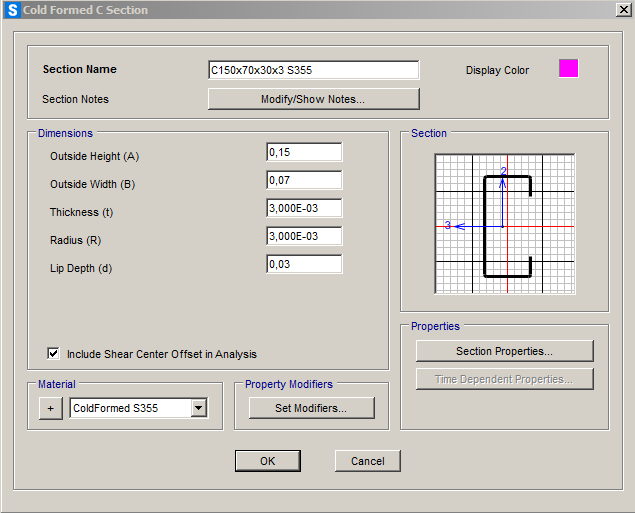Focus the Radius (R) input field
Viewport: 635px width, 513px height.
pyautogui.click(x=304, y=236)
